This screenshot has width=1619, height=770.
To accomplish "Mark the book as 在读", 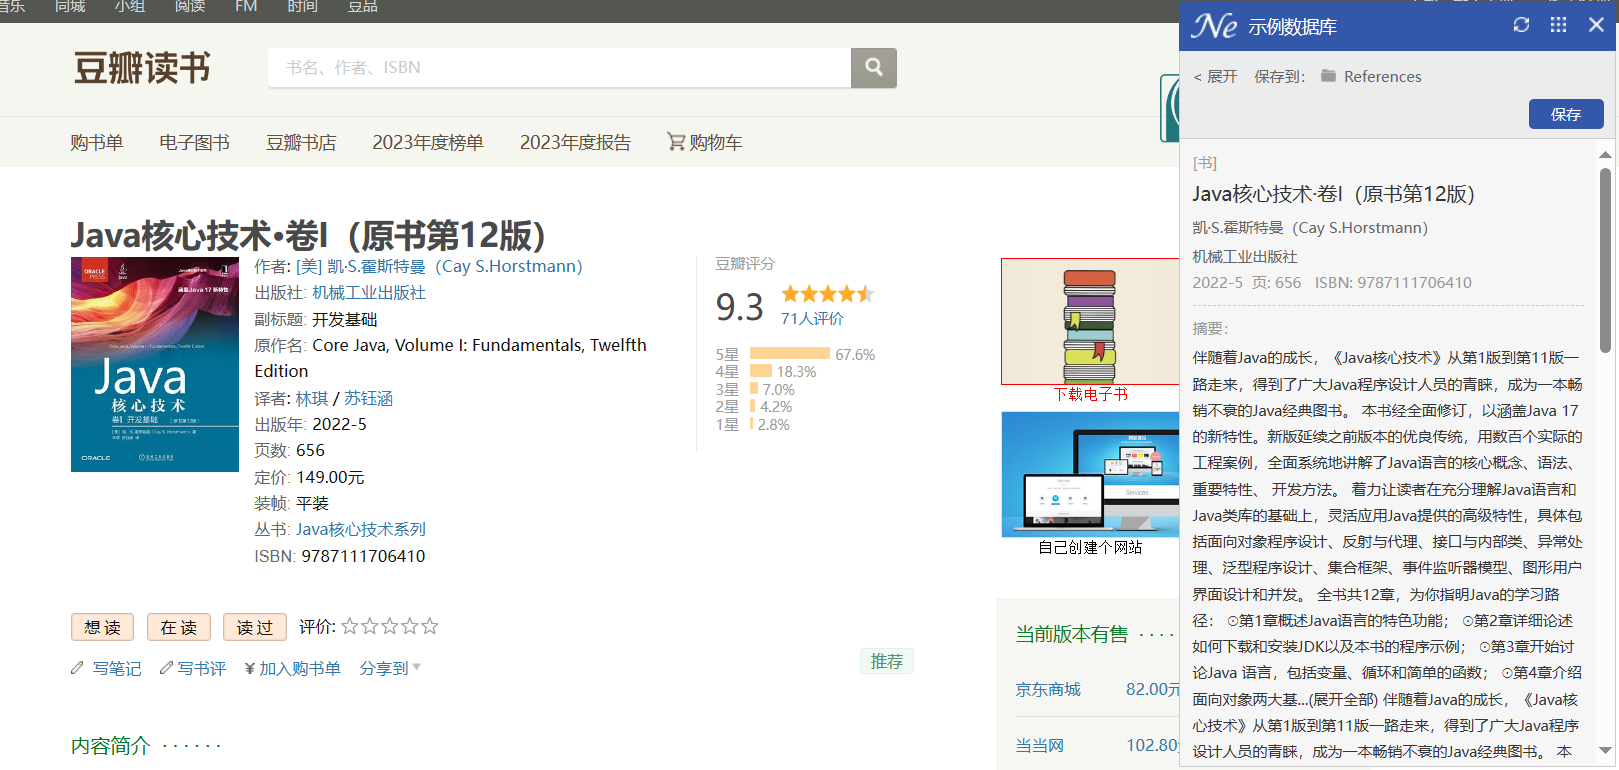I will pos(179,627).
